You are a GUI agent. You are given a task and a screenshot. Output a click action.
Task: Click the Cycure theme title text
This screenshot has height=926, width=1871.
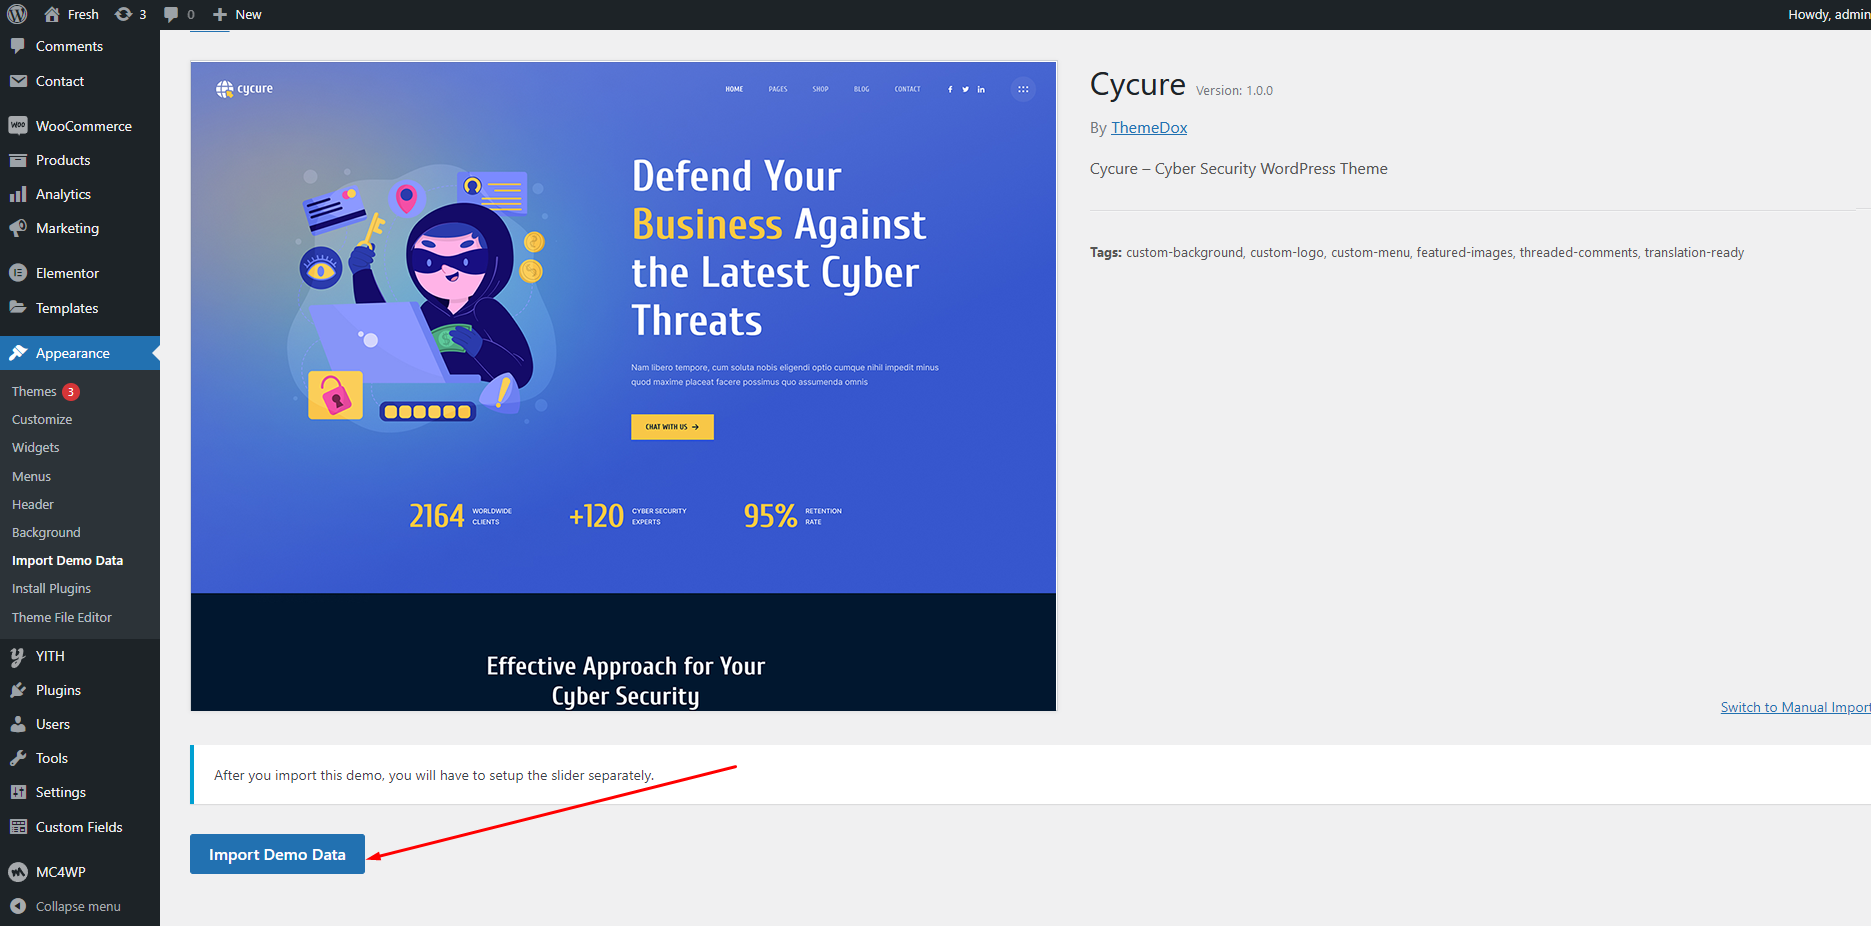(x=1137, y=84)
